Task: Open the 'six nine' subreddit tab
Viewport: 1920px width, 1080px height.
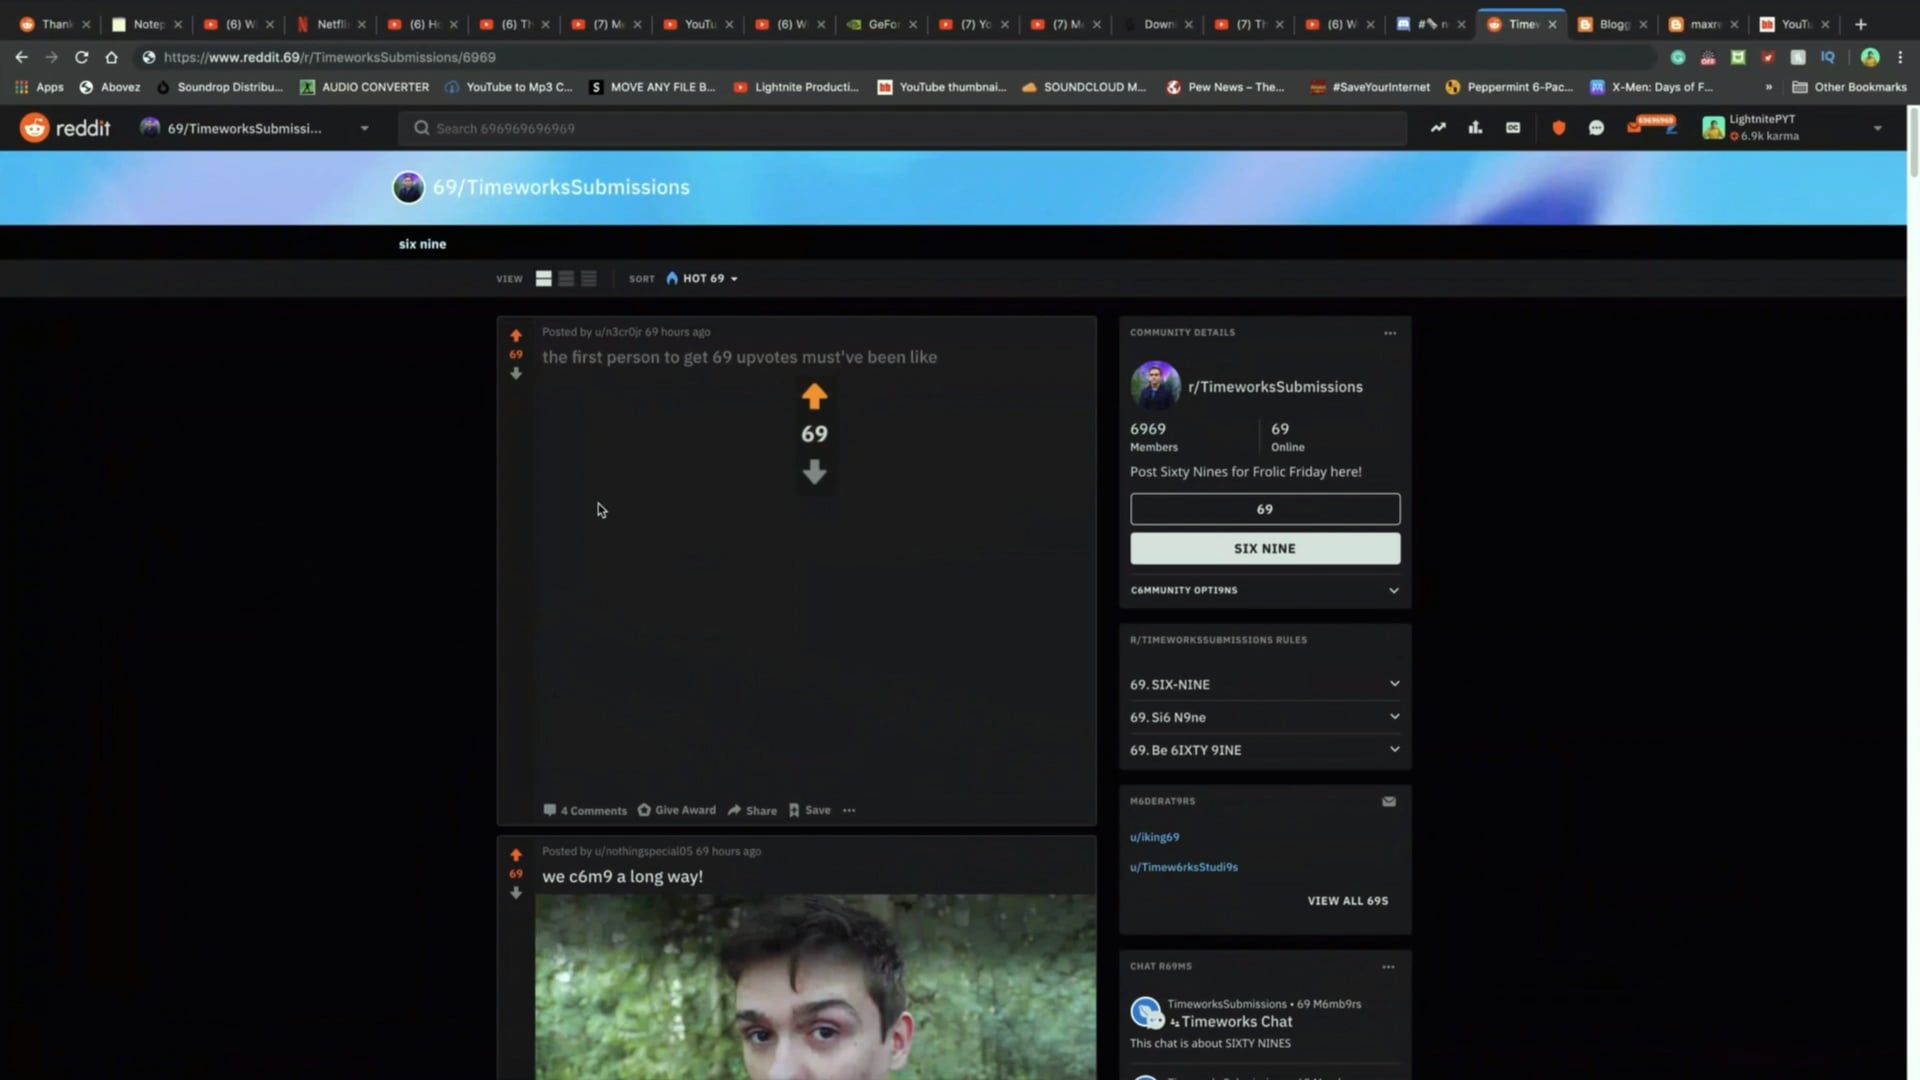Action: [x=422, y=244]
